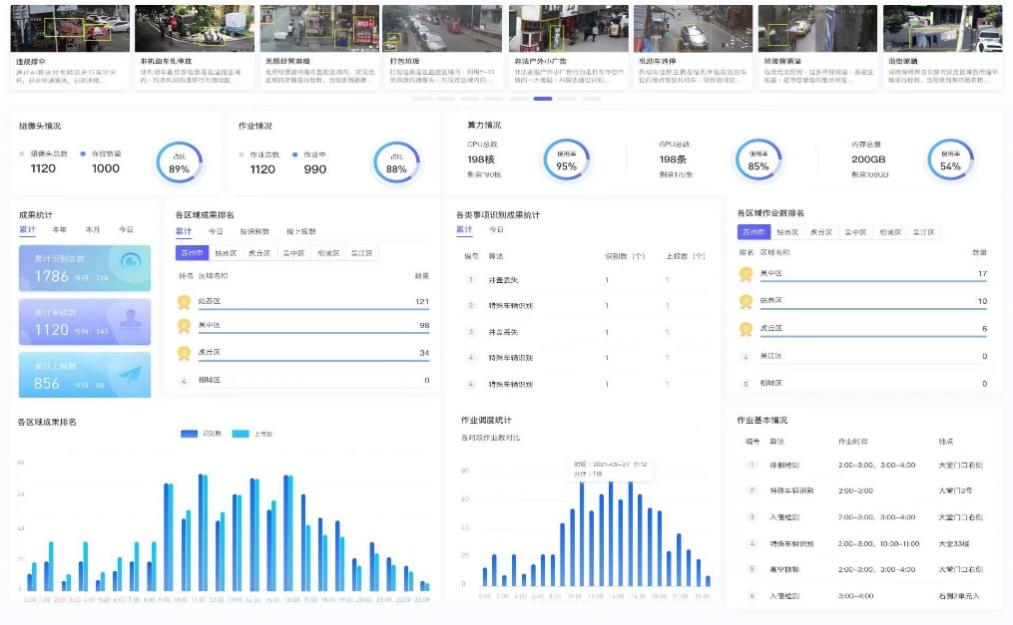Click first-place medal icon in 各区域成果排名
This screenshot has width=1013, height=625.
point(183,301)
